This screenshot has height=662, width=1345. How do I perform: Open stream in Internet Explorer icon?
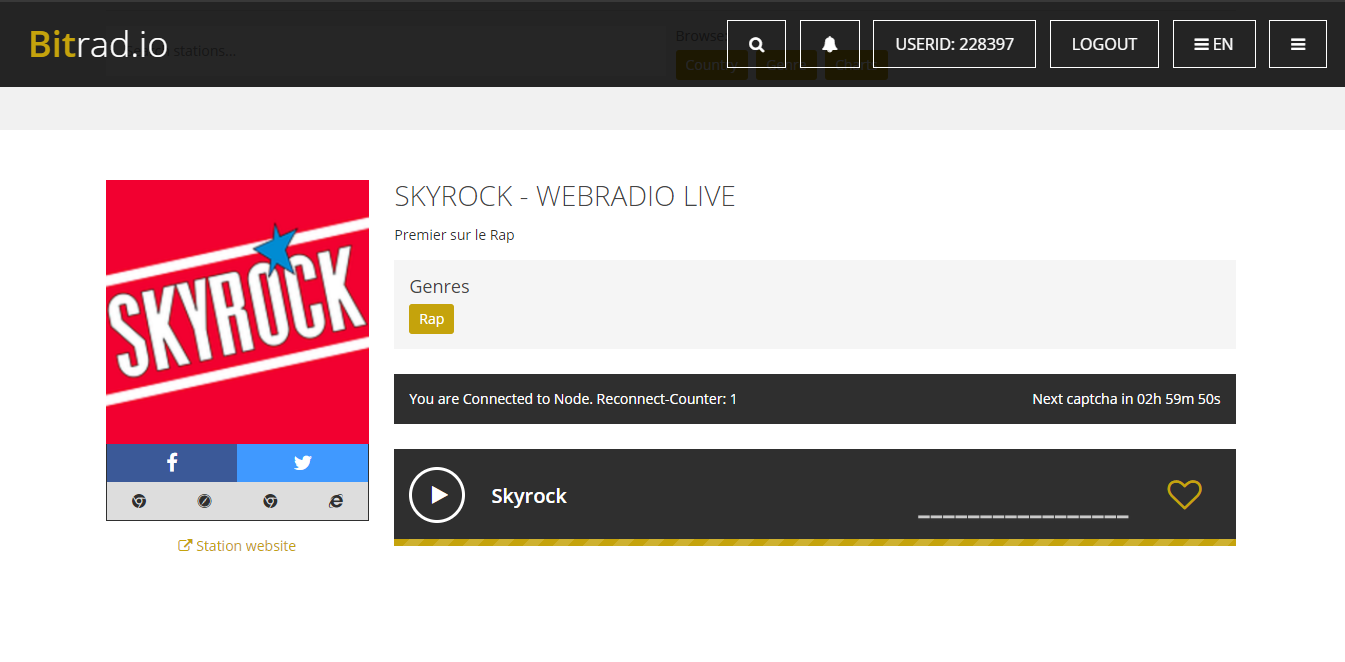pos(336,501)
